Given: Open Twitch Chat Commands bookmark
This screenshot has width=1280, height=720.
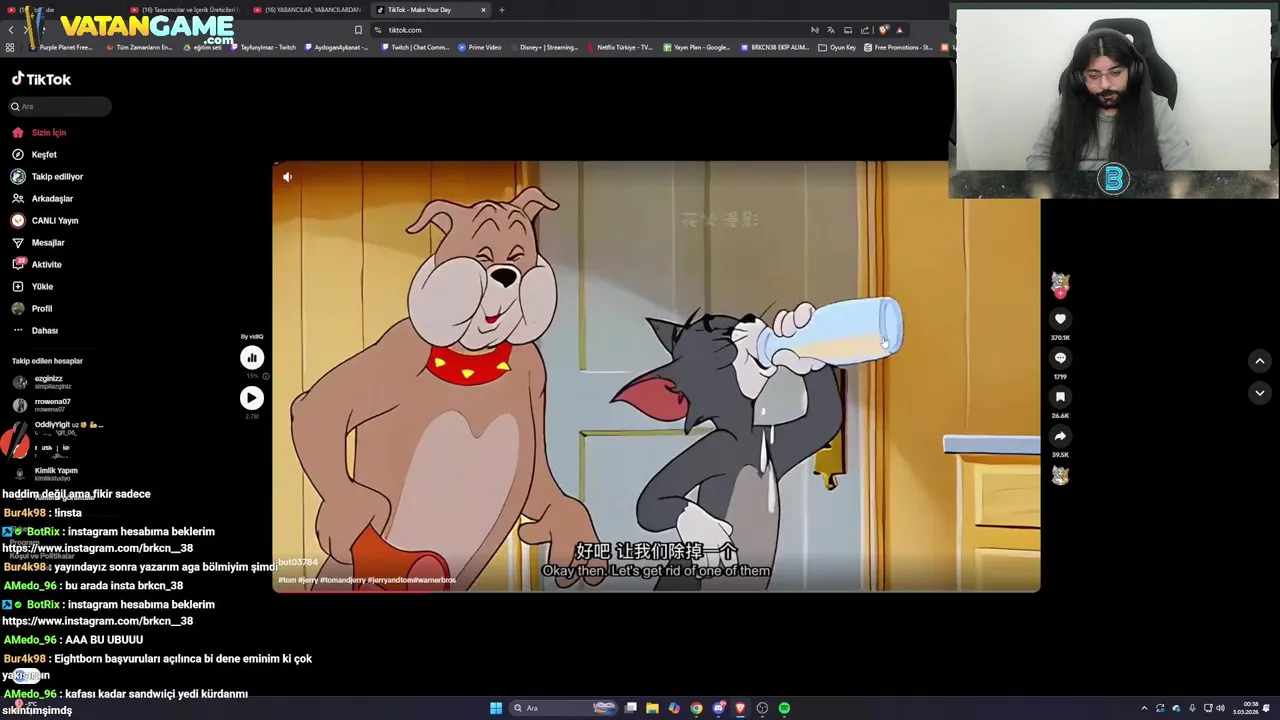Looking at the screenshot, I should [x=416, y=47].
